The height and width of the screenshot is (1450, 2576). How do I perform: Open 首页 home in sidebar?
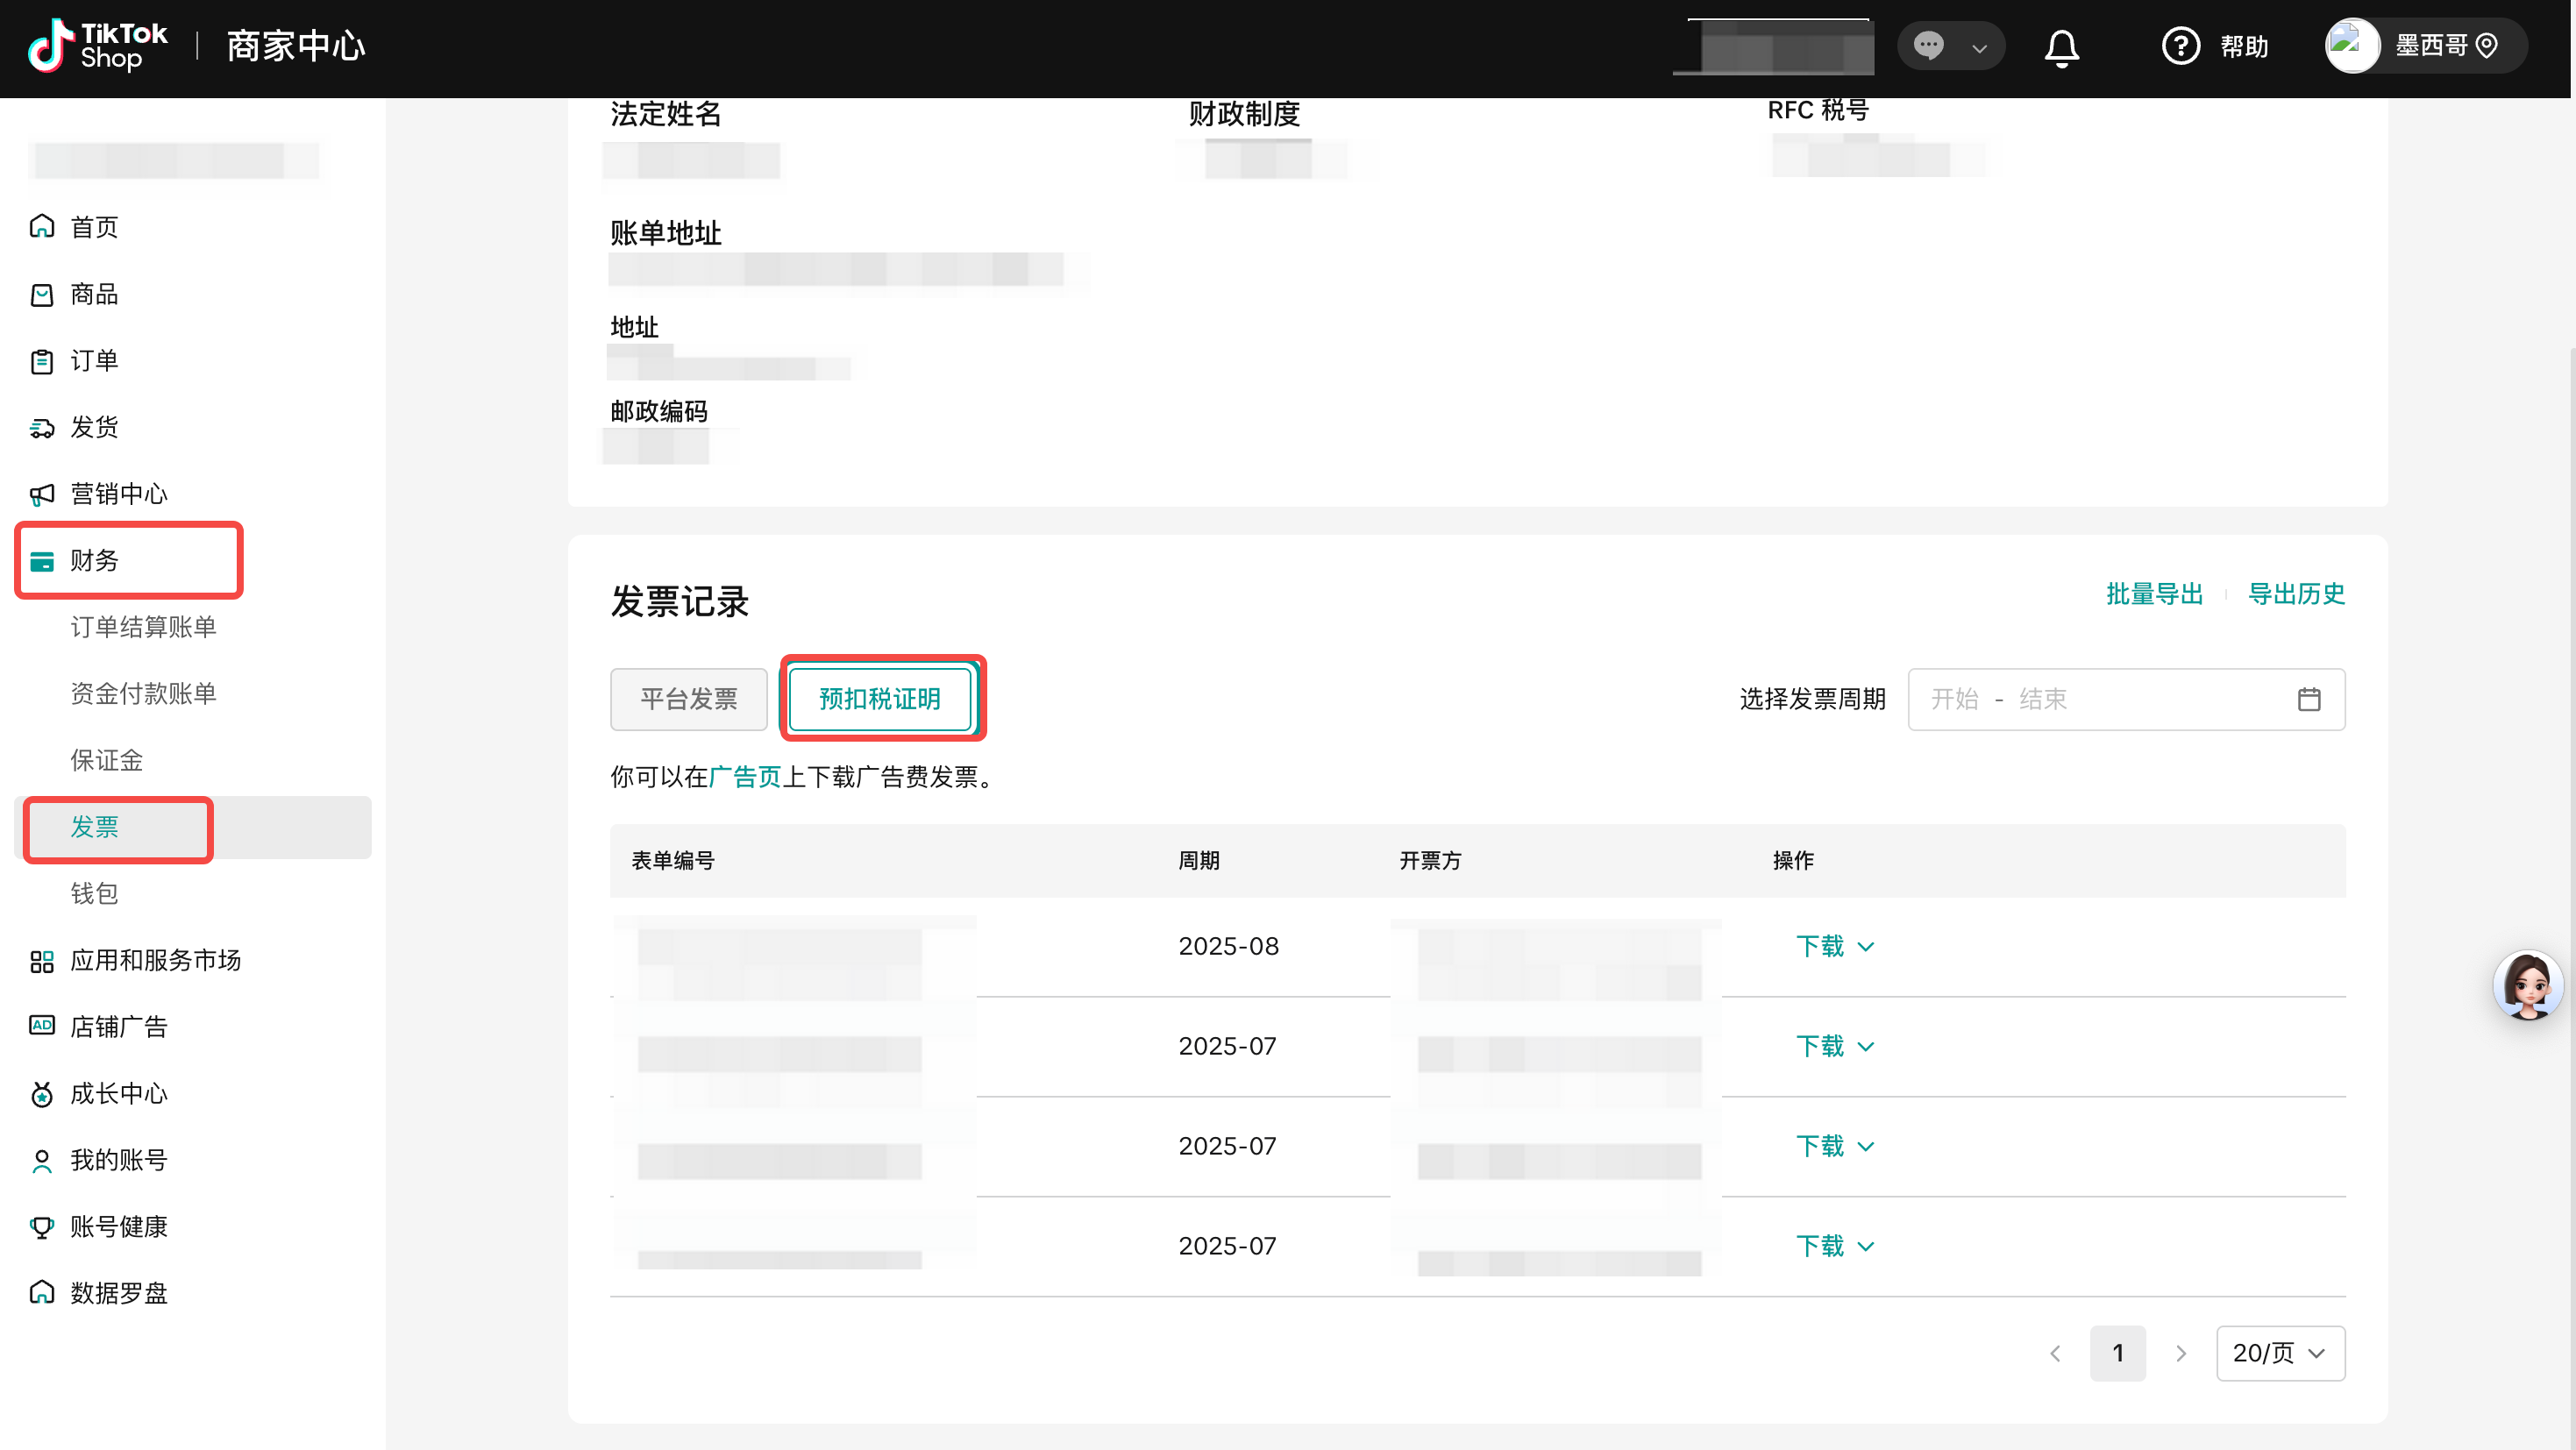(94, 227)
